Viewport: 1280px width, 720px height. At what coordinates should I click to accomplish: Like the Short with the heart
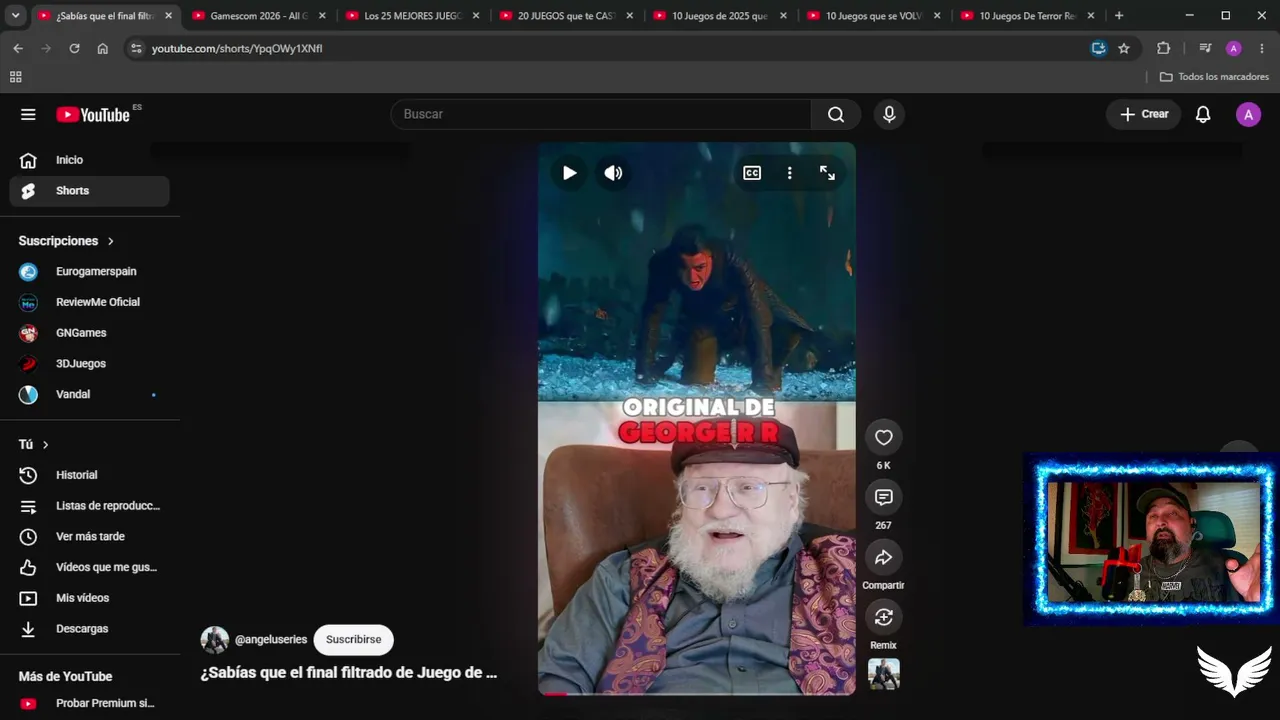[883, 437]
